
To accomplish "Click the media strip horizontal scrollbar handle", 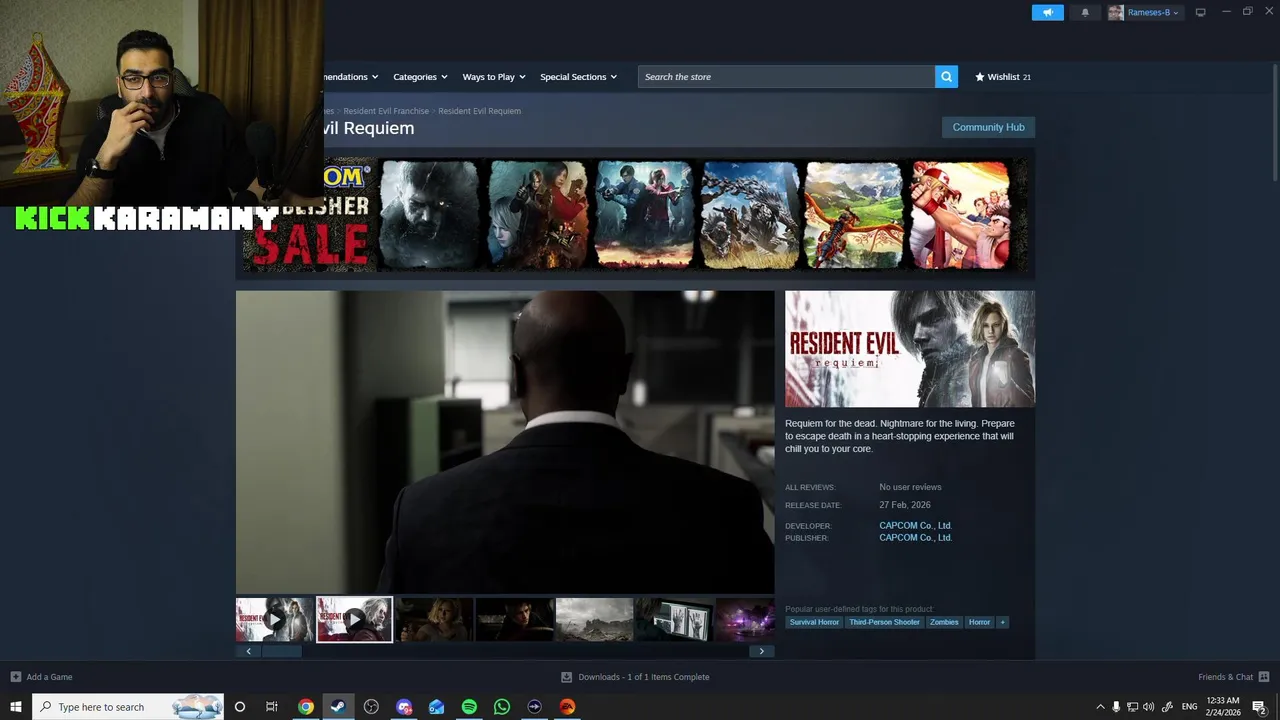I will [x=281, y=651].
